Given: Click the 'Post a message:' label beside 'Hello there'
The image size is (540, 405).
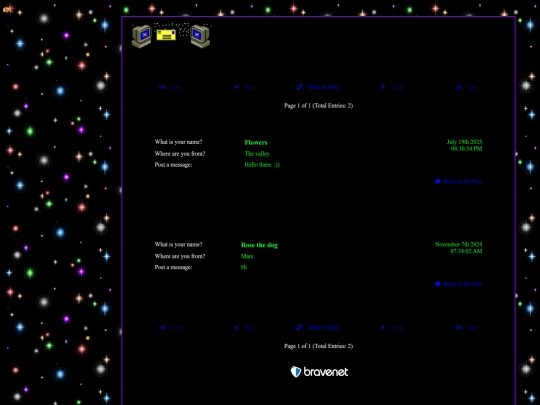Looking at the screenshot, I should 173,165.
